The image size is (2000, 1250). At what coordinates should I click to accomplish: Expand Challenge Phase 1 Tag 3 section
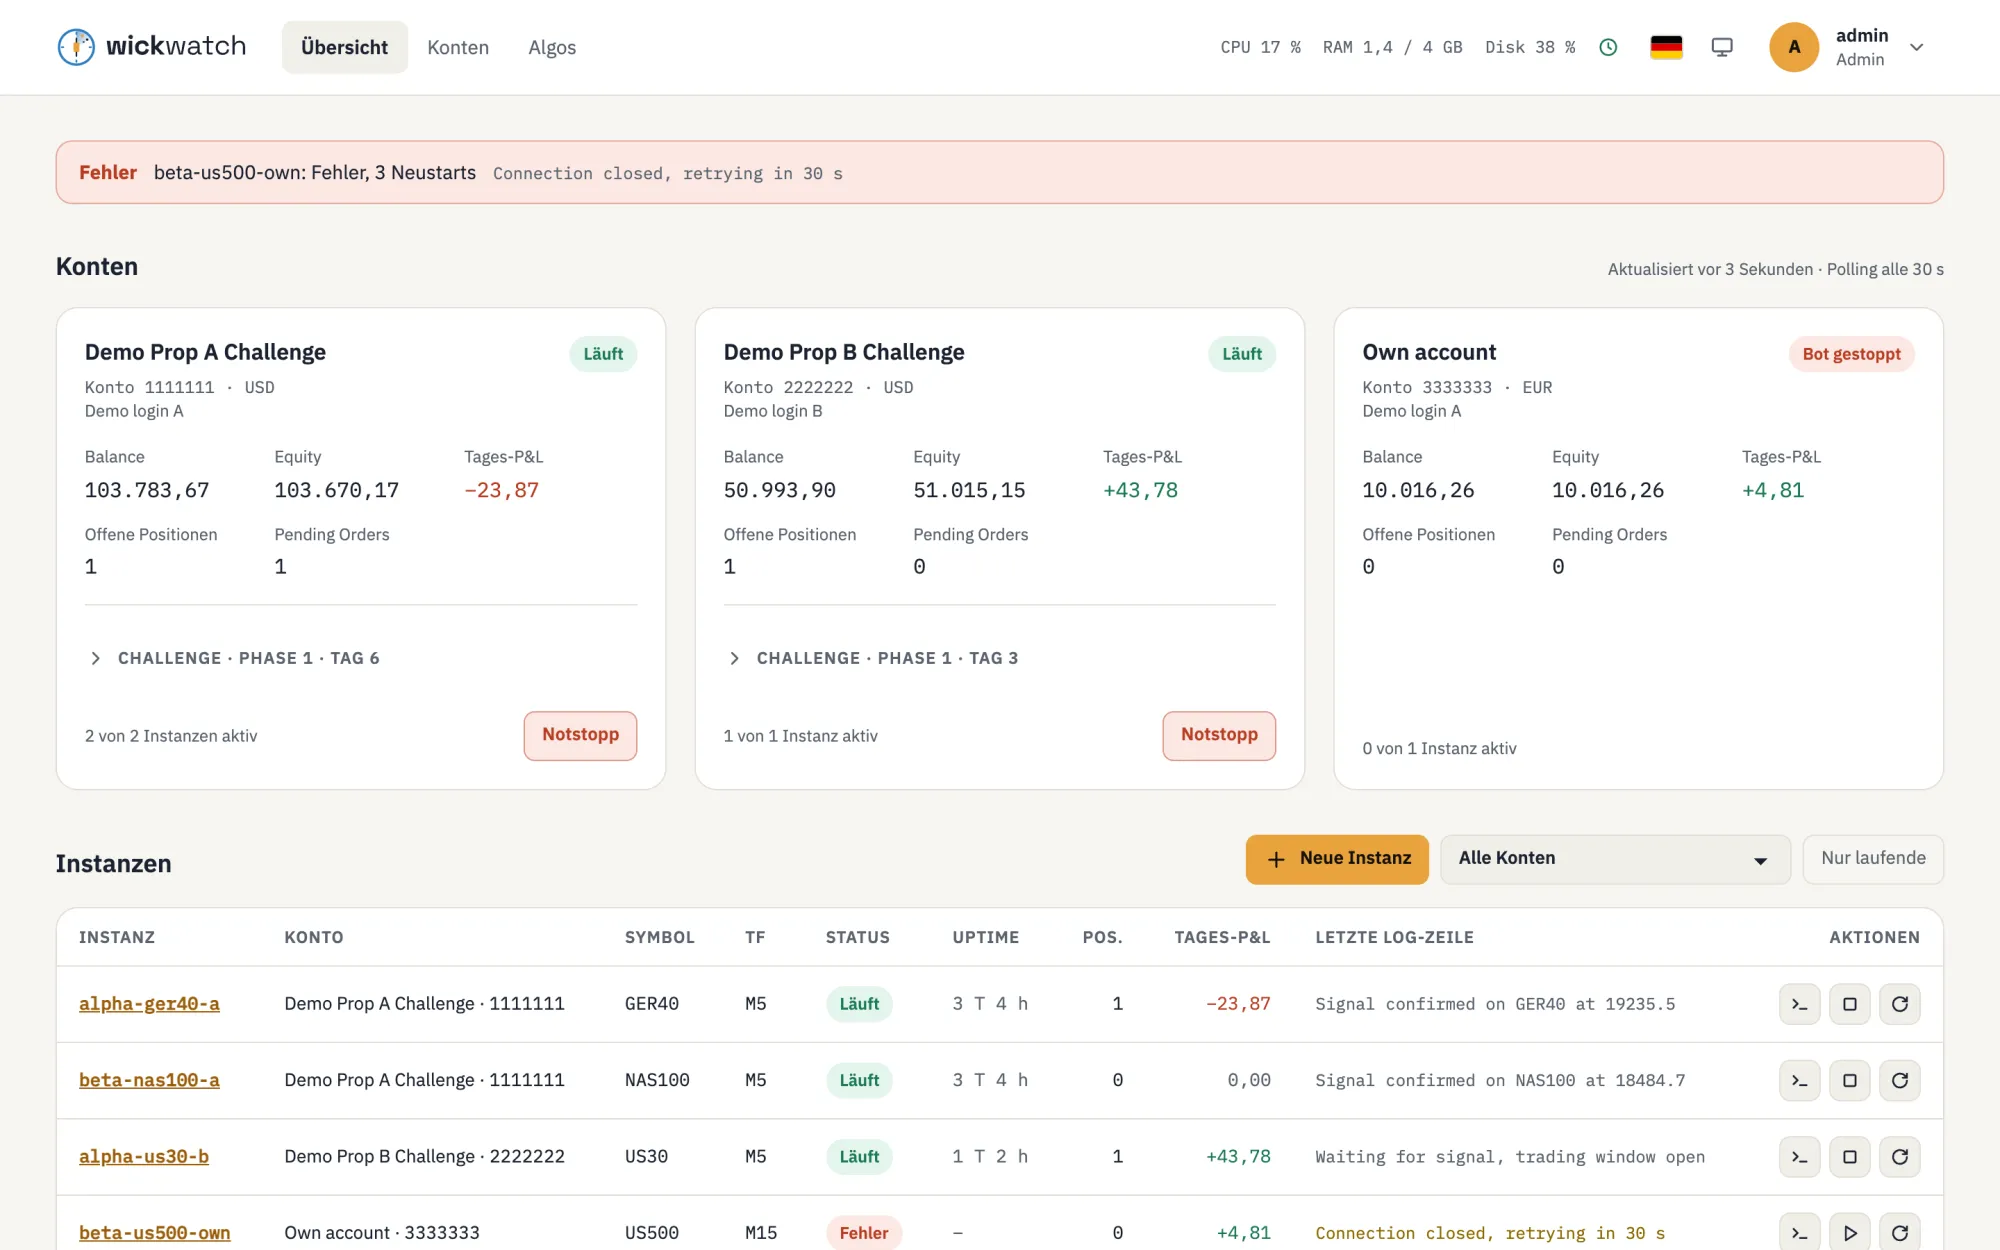click(x=871, y=658)
